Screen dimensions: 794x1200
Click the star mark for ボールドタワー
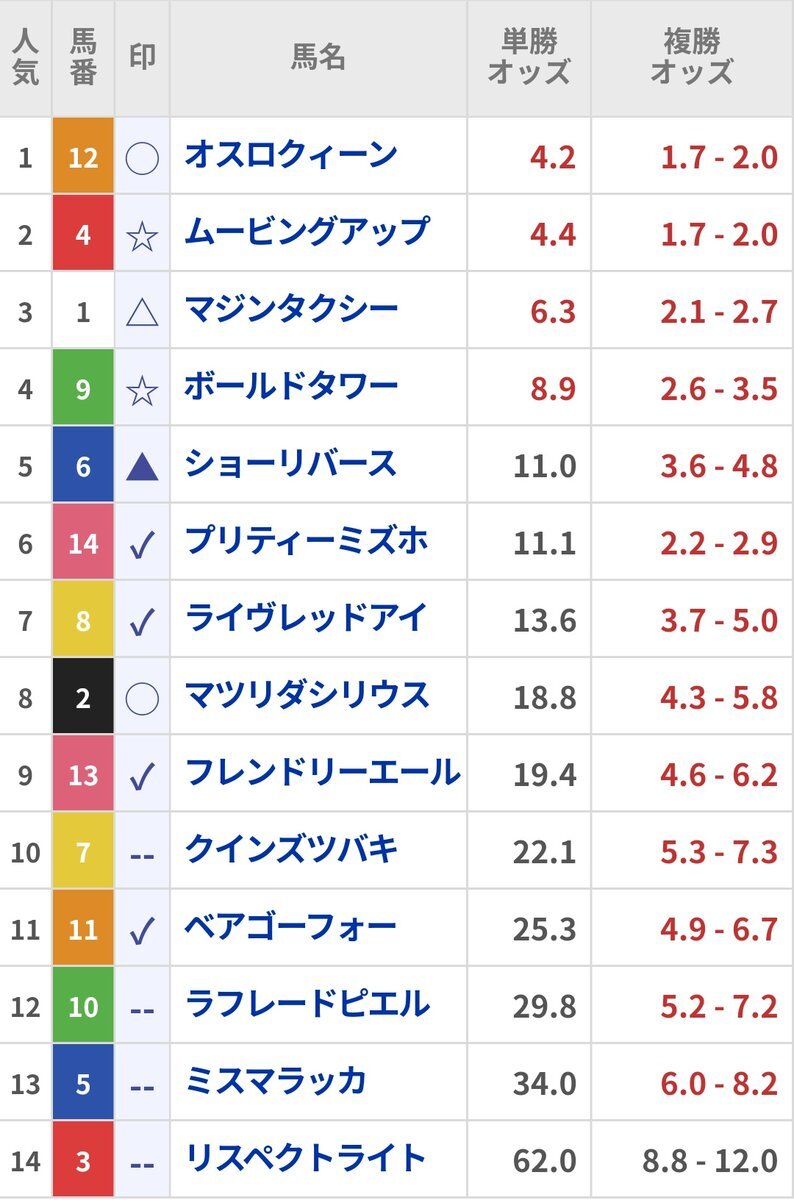[x=142, y=391]
